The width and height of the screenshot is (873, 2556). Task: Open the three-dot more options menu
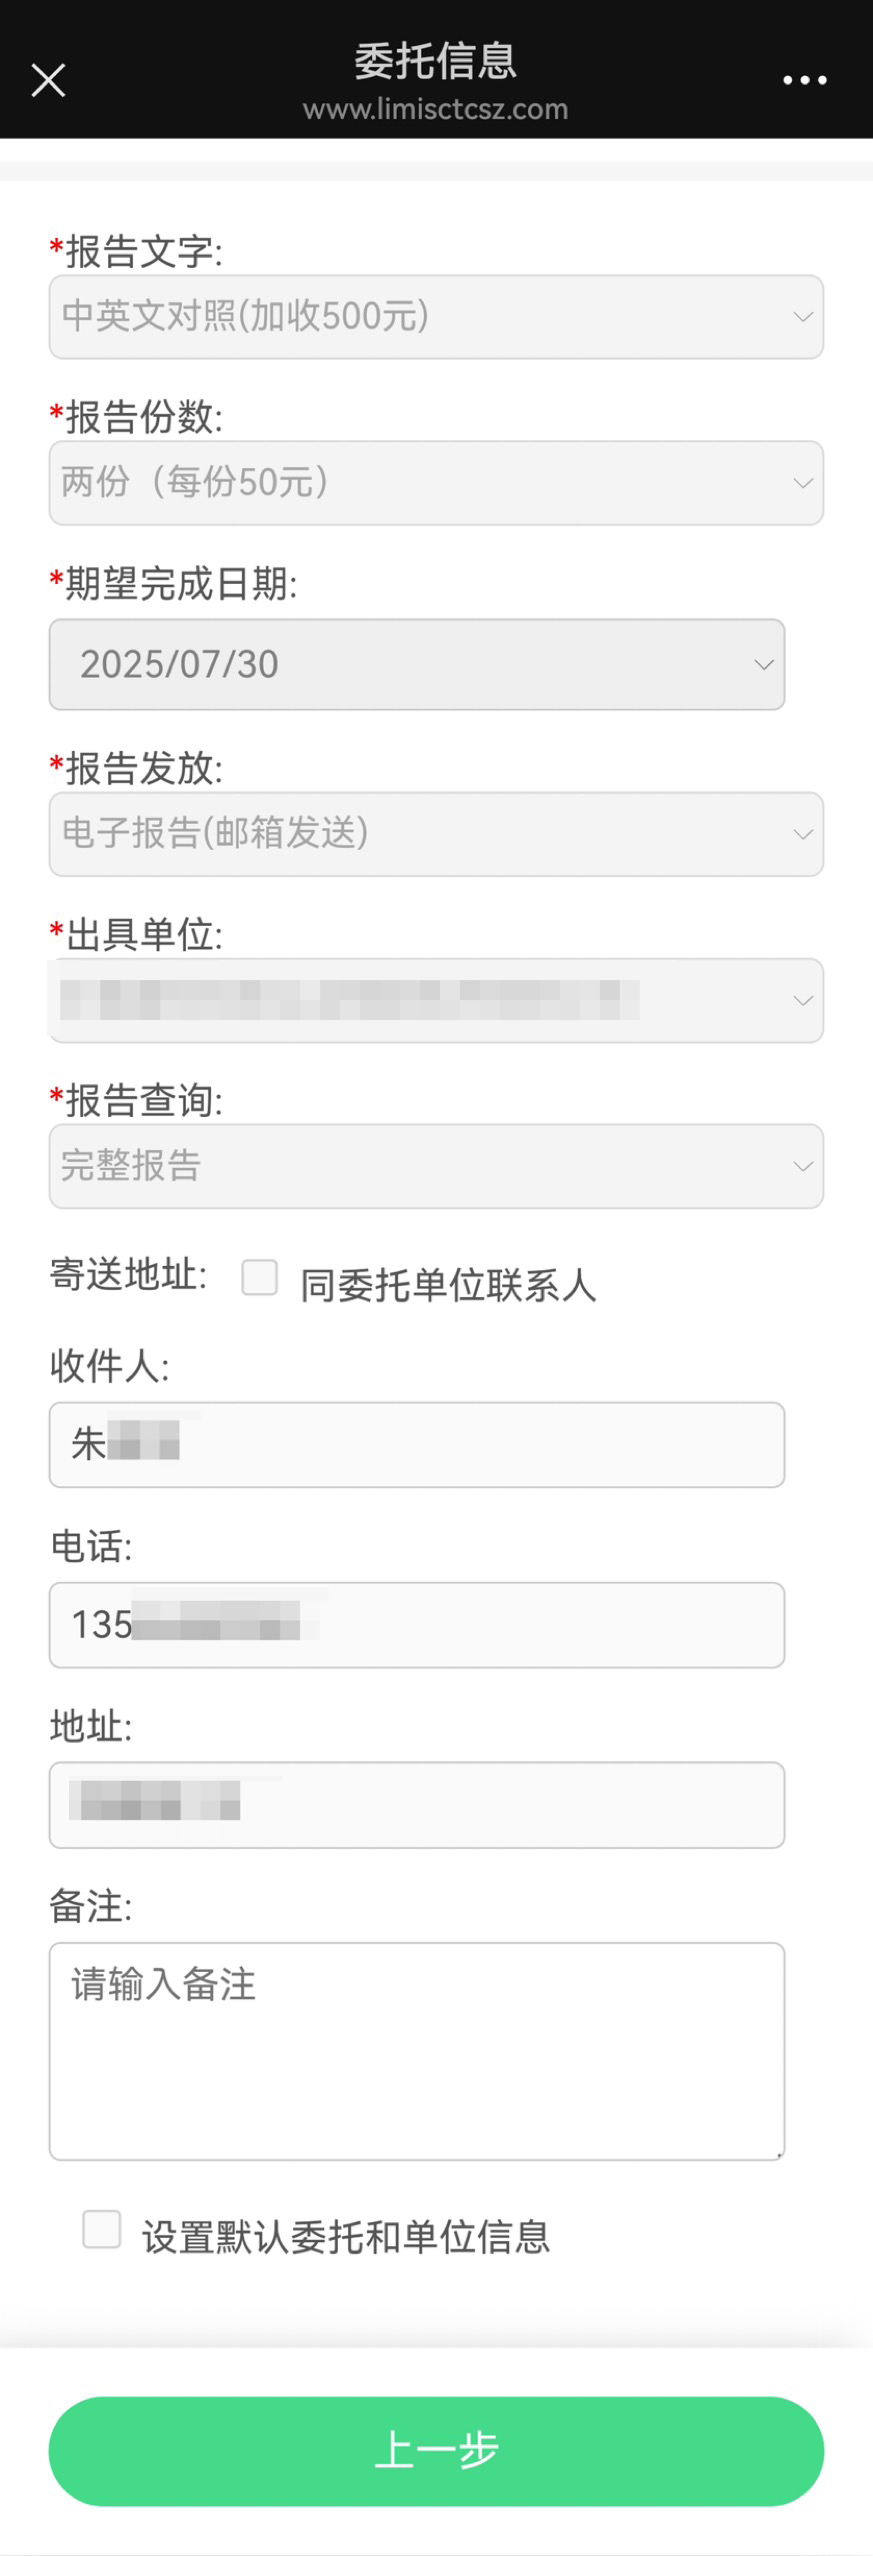click(804, 80)
